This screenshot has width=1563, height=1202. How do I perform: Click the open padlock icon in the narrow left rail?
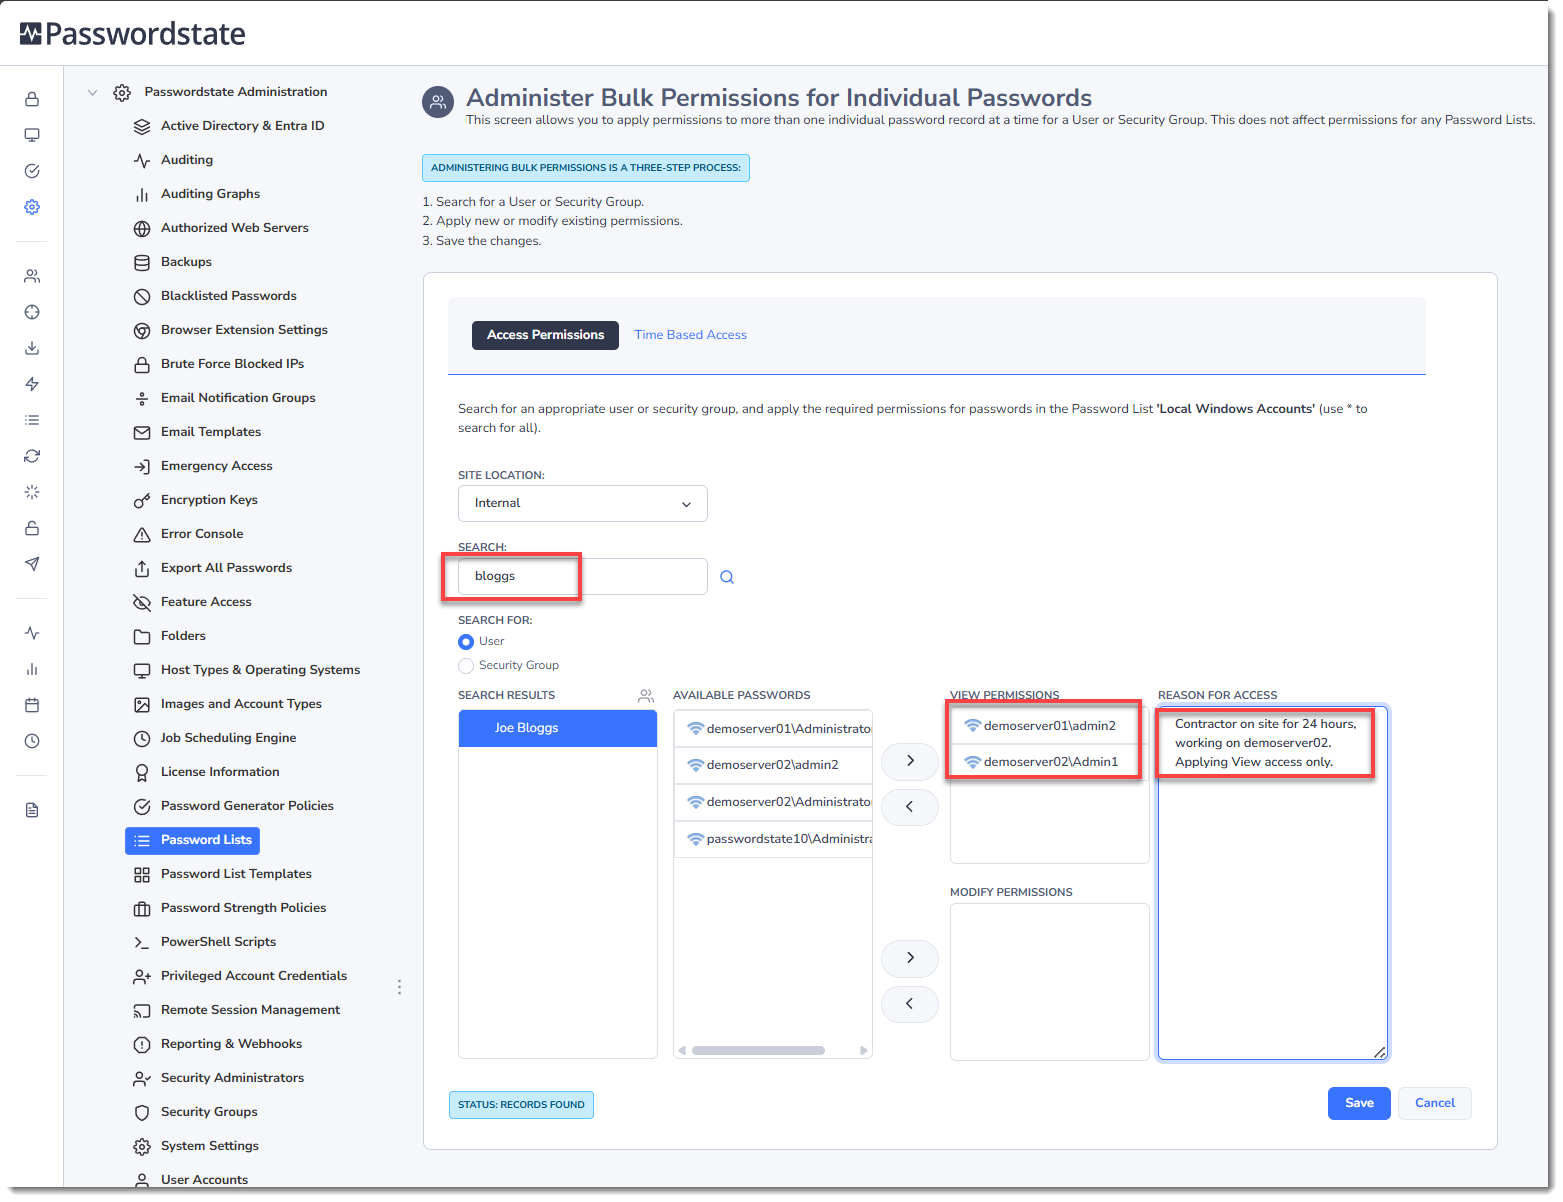coord(32,528)
